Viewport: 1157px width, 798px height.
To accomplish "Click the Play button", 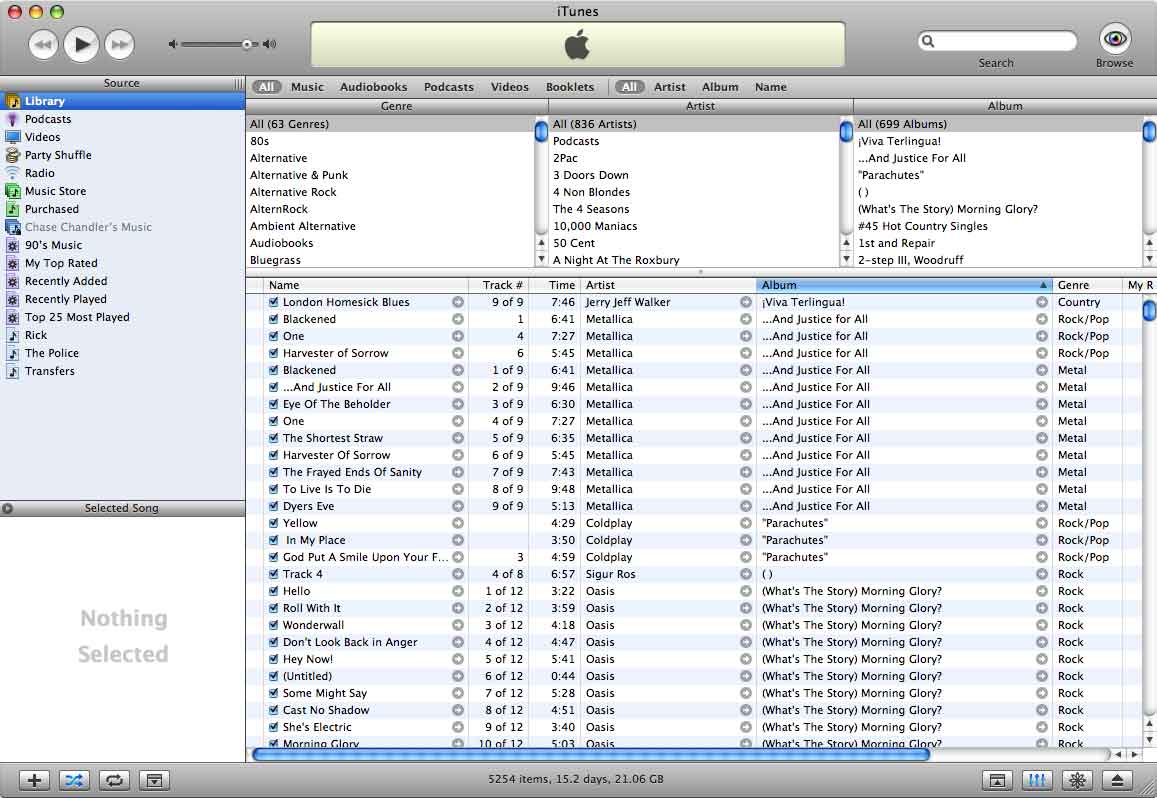I will click(x=81, y=44).
